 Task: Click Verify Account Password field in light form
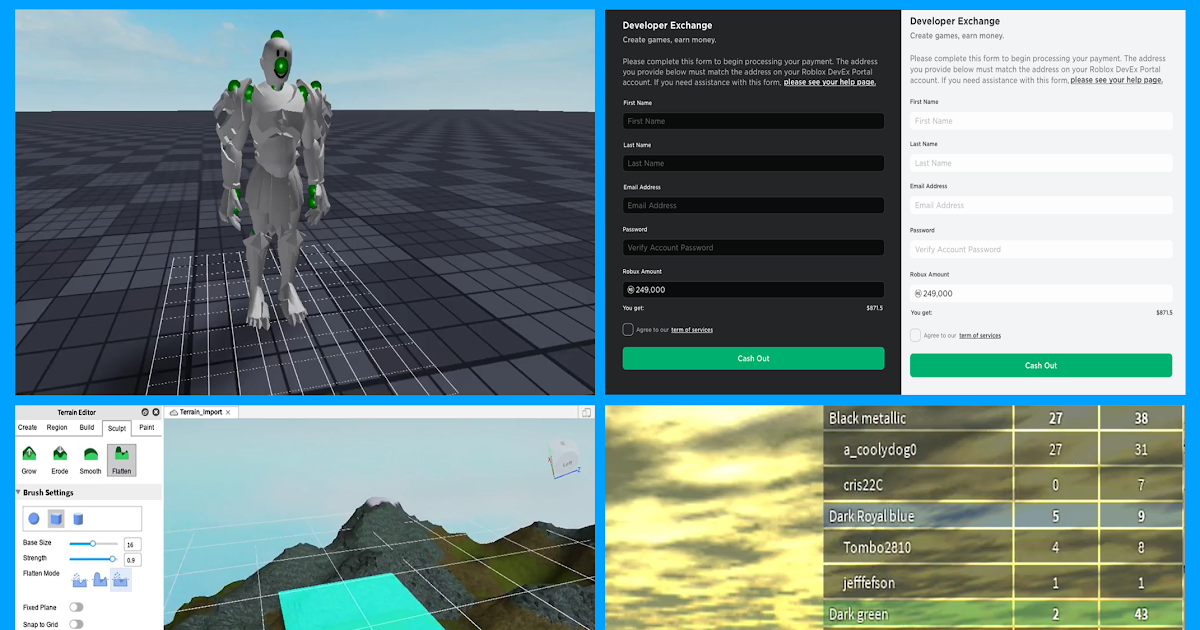click(1041, 249)
